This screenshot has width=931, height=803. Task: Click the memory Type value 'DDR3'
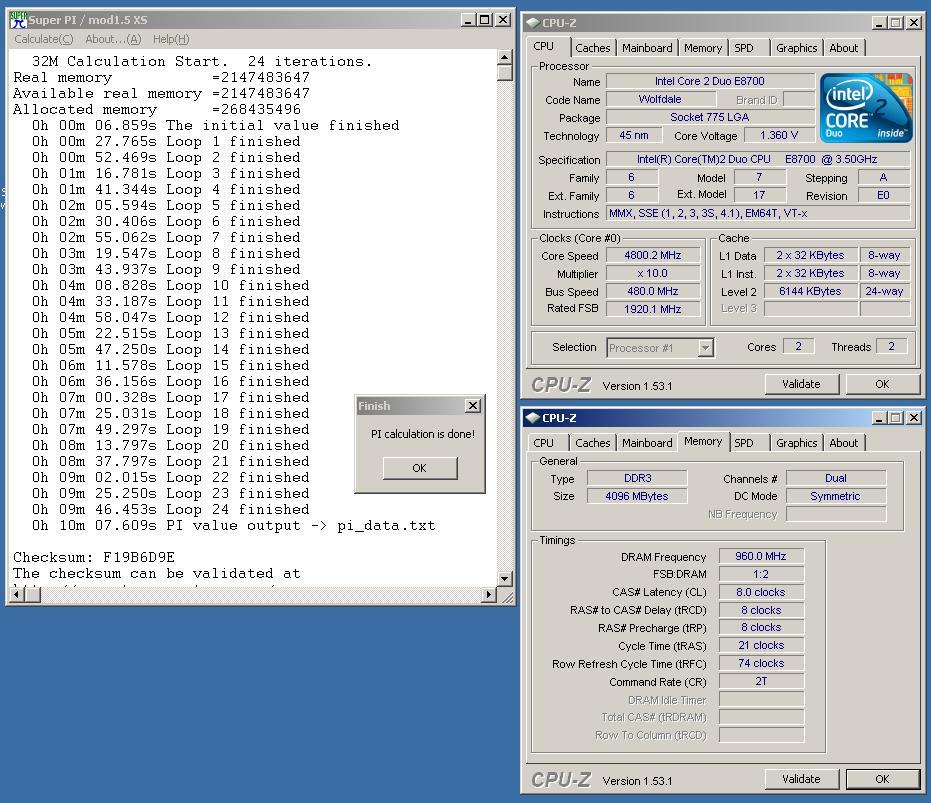(637, 478)
